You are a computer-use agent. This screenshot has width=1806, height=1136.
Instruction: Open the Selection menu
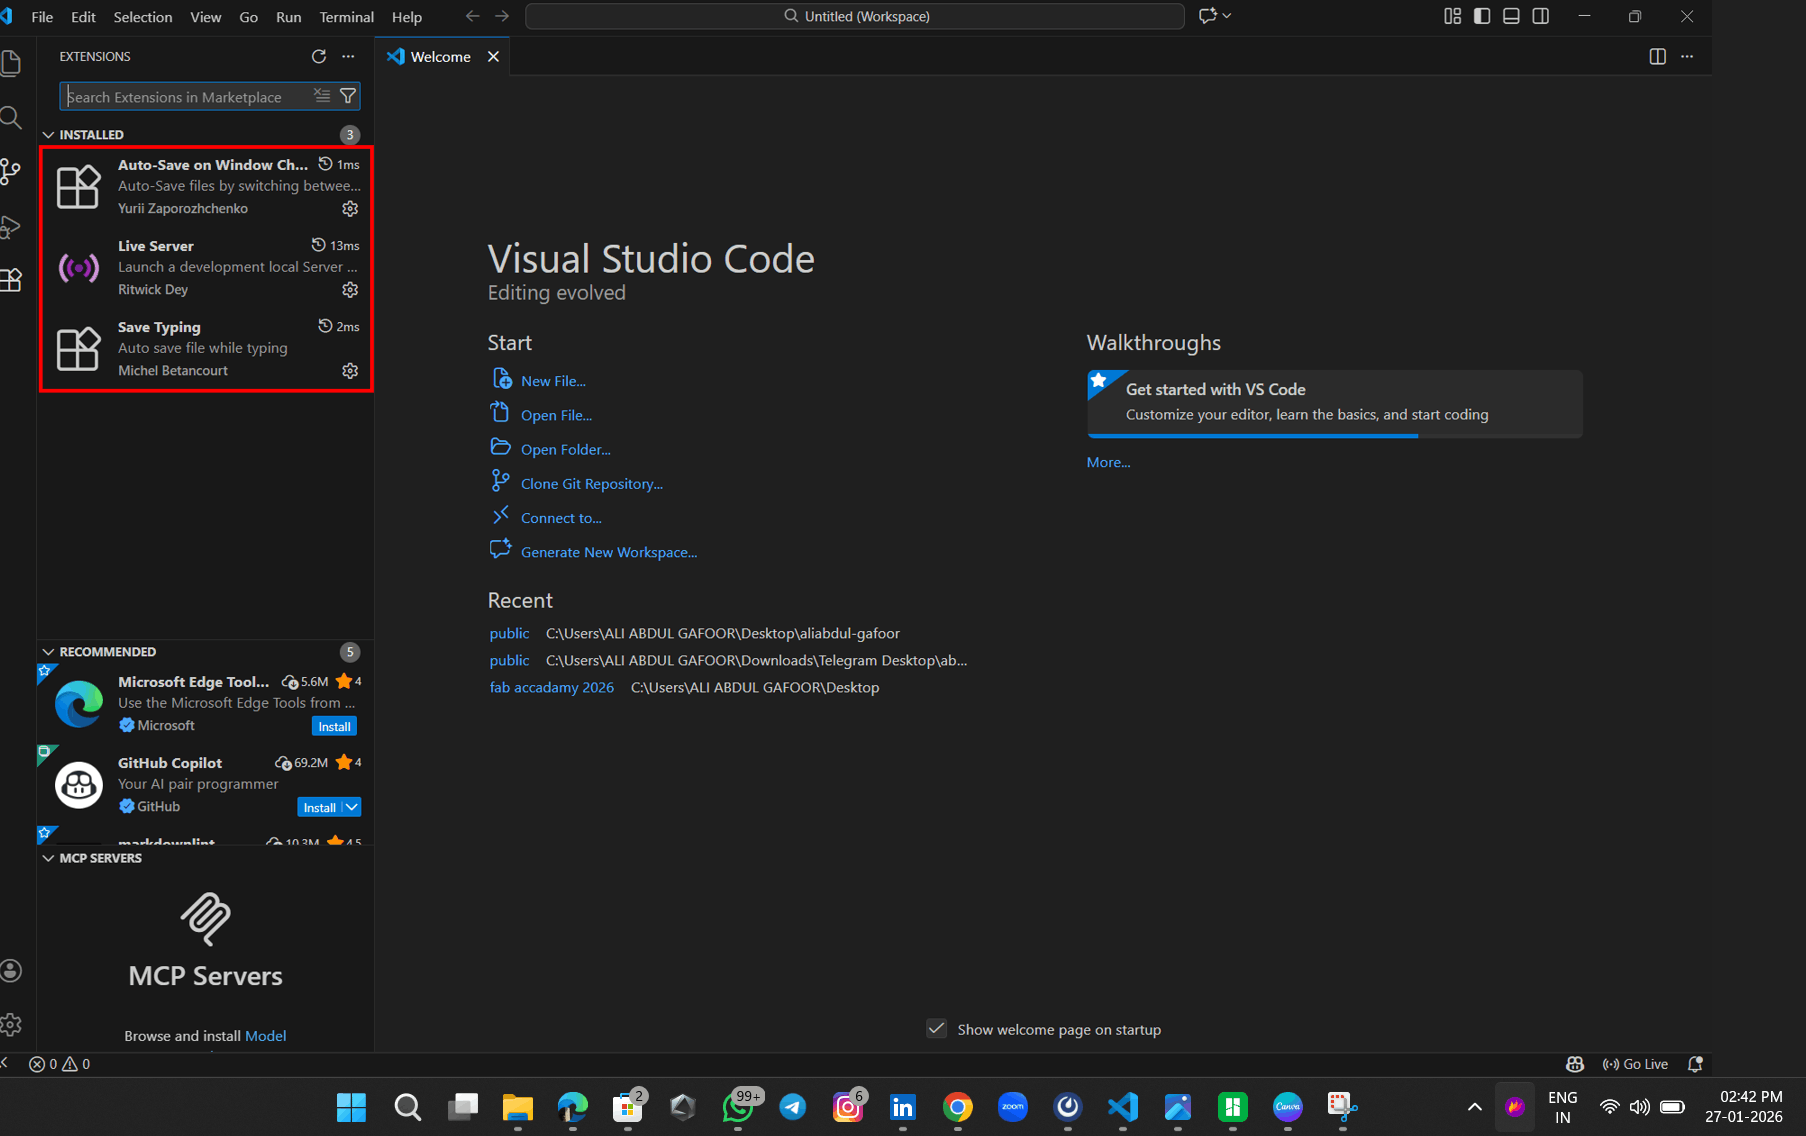(143, 17)
